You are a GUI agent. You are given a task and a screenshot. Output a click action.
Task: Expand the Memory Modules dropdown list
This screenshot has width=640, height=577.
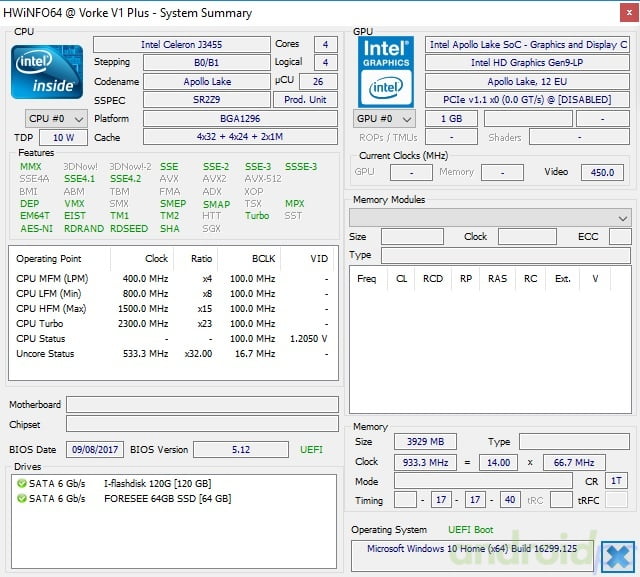pyautogui.click(x=490, y=218)
